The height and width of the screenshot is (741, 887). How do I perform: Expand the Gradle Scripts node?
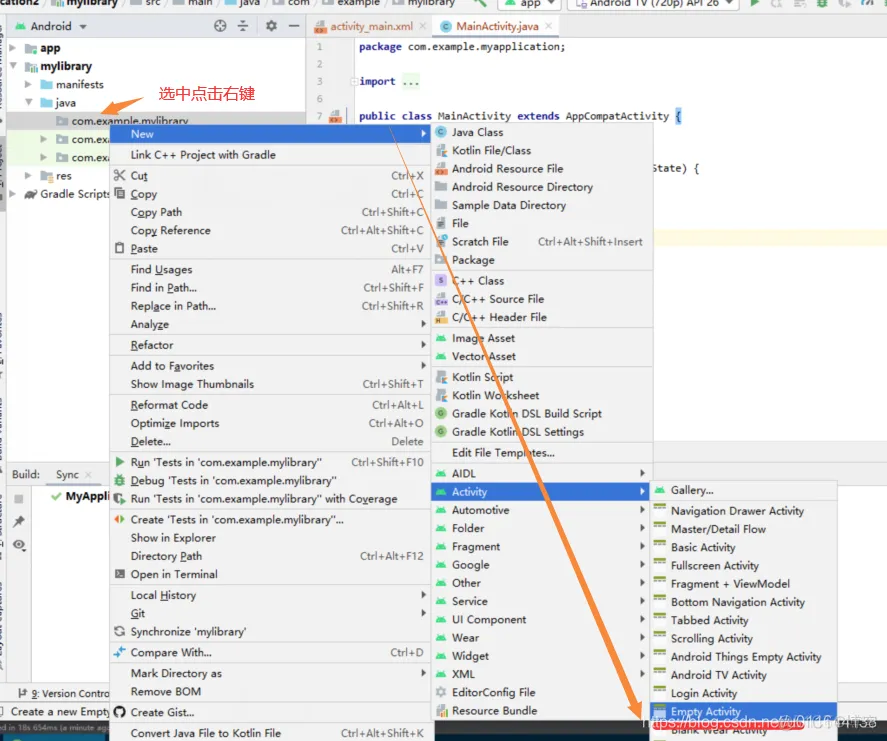pos(12,193)
